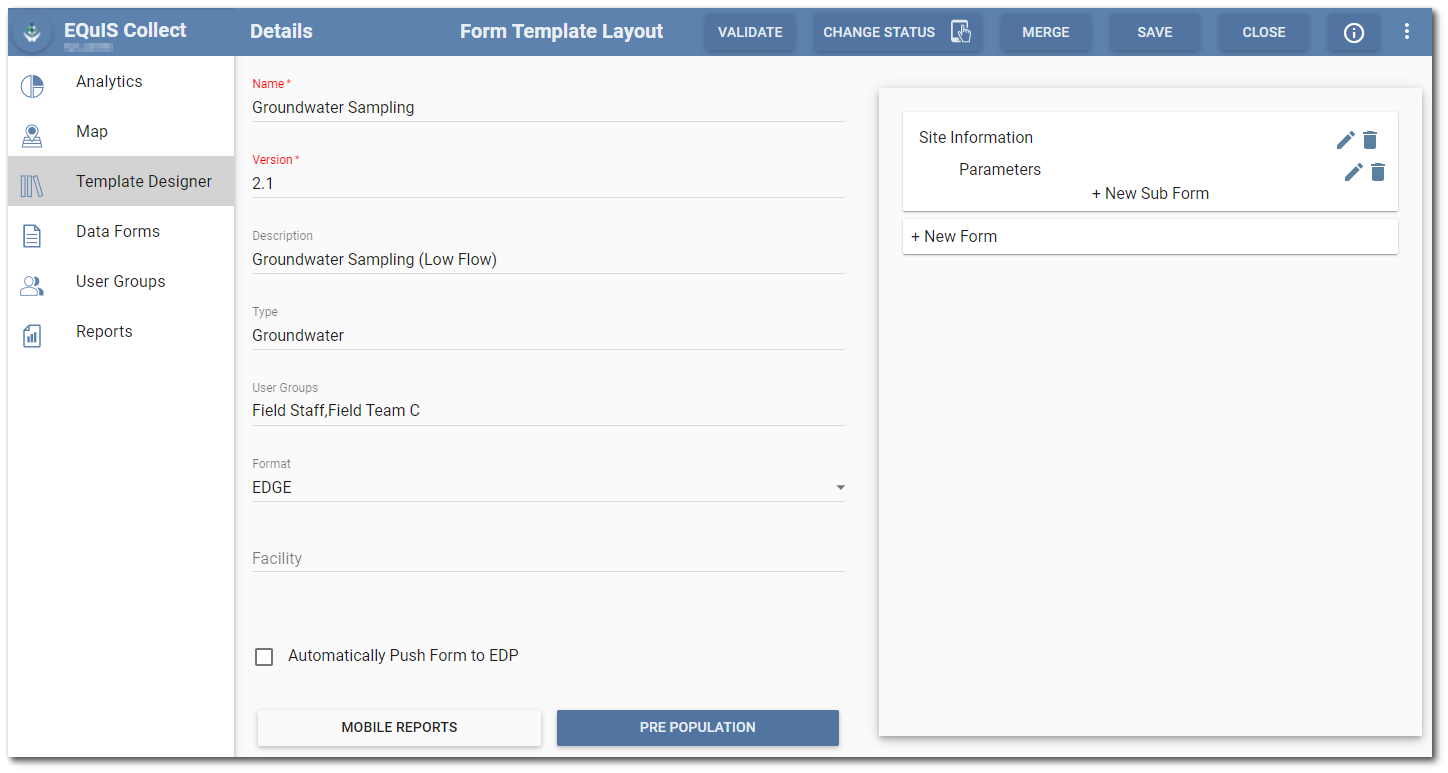Screen dimensions: 1448x773
Task: Open the Analytics section icon
Action: [x=32, y=86]
